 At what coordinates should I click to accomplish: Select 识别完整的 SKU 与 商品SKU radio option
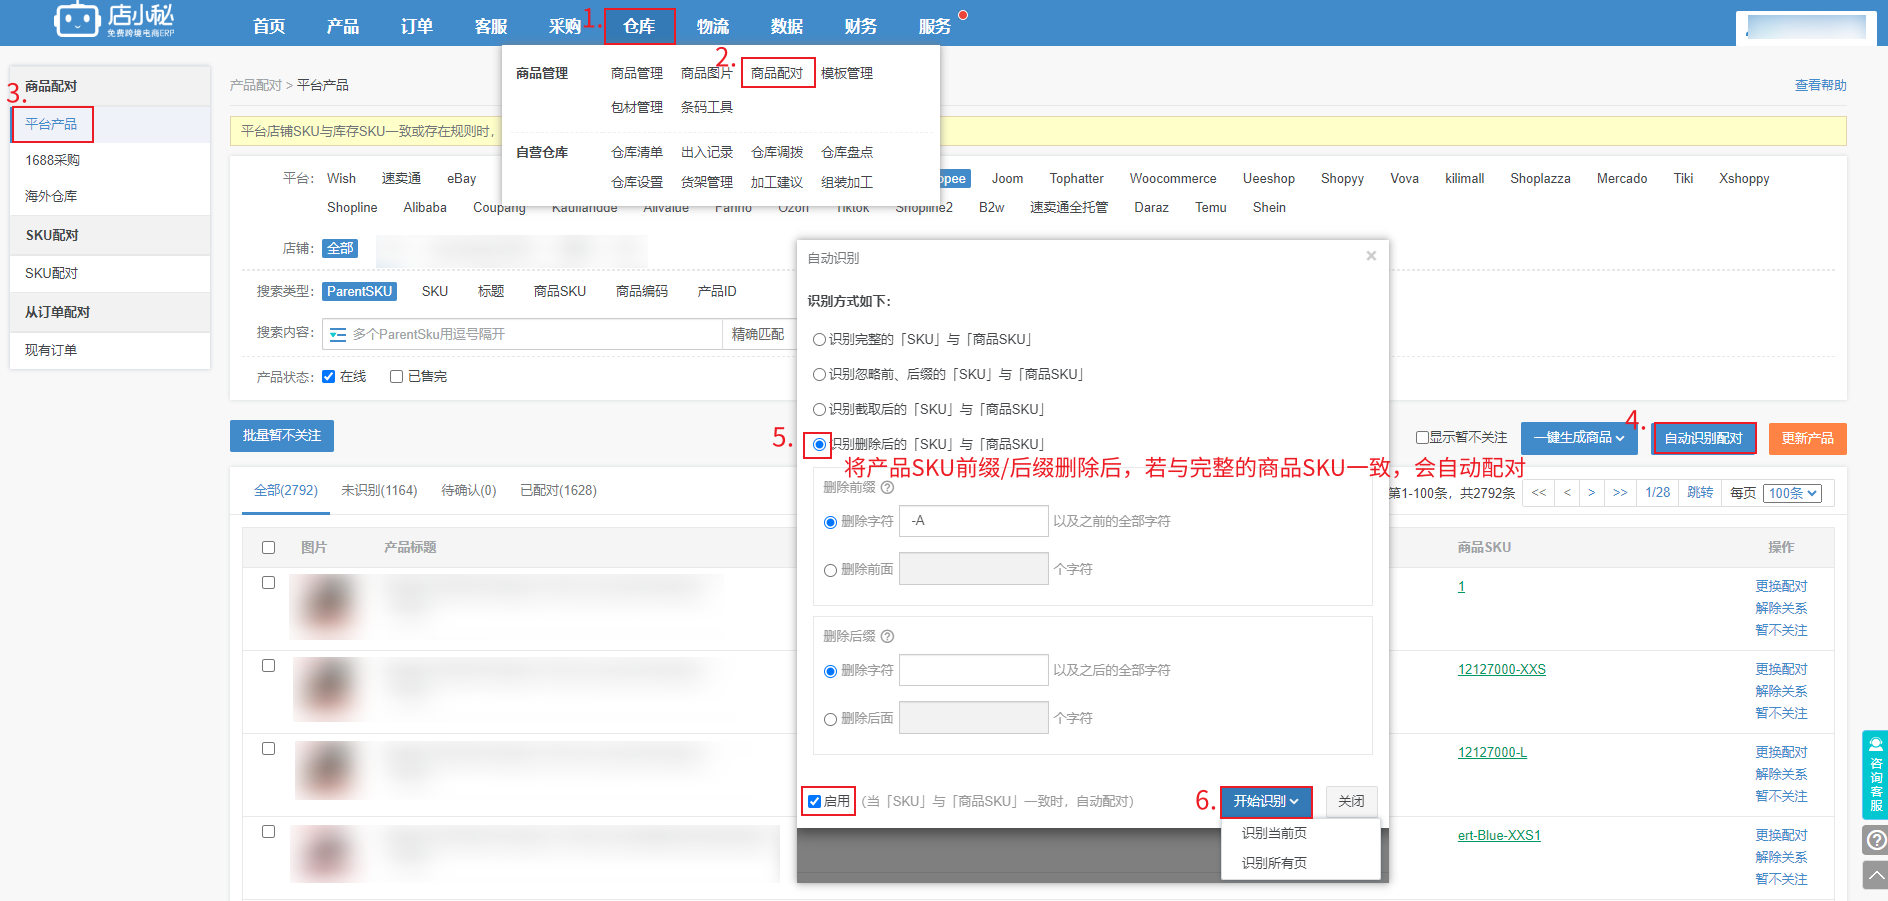819,340
